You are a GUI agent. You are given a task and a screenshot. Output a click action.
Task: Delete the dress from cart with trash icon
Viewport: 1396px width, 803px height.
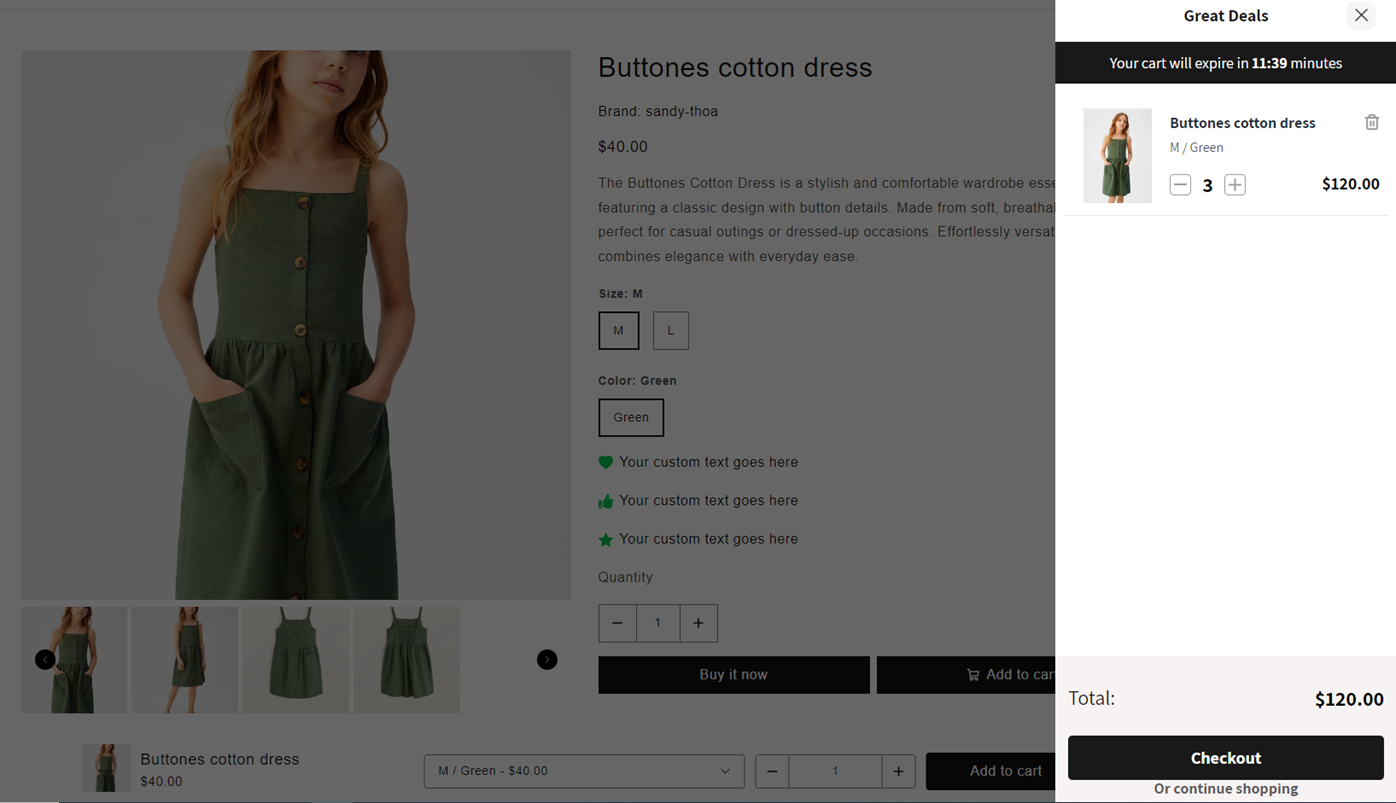[1371, 122]
